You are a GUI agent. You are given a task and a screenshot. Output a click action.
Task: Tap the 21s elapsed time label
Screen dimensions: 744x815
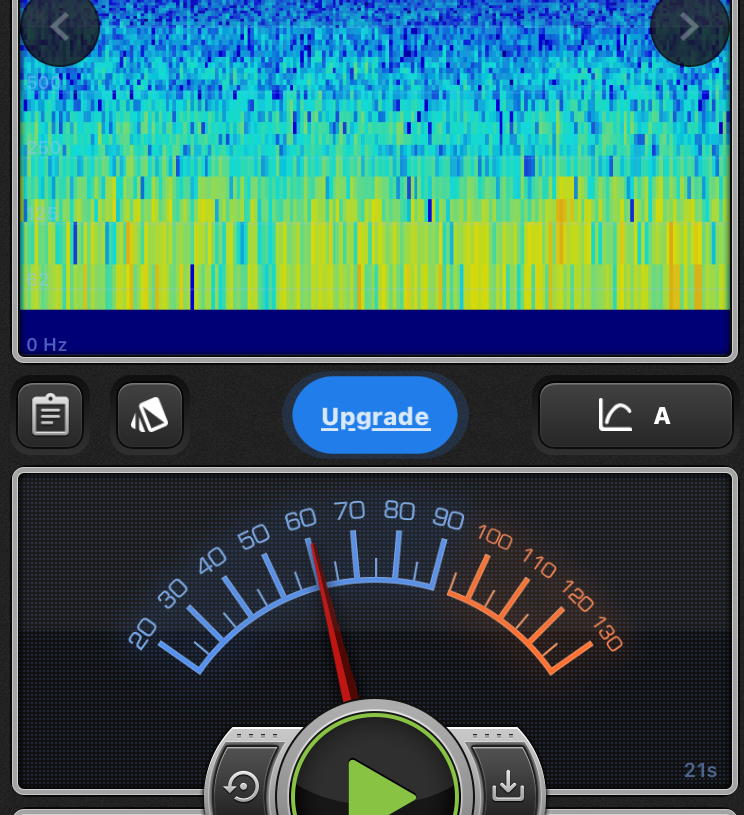(x=700, y=770)
